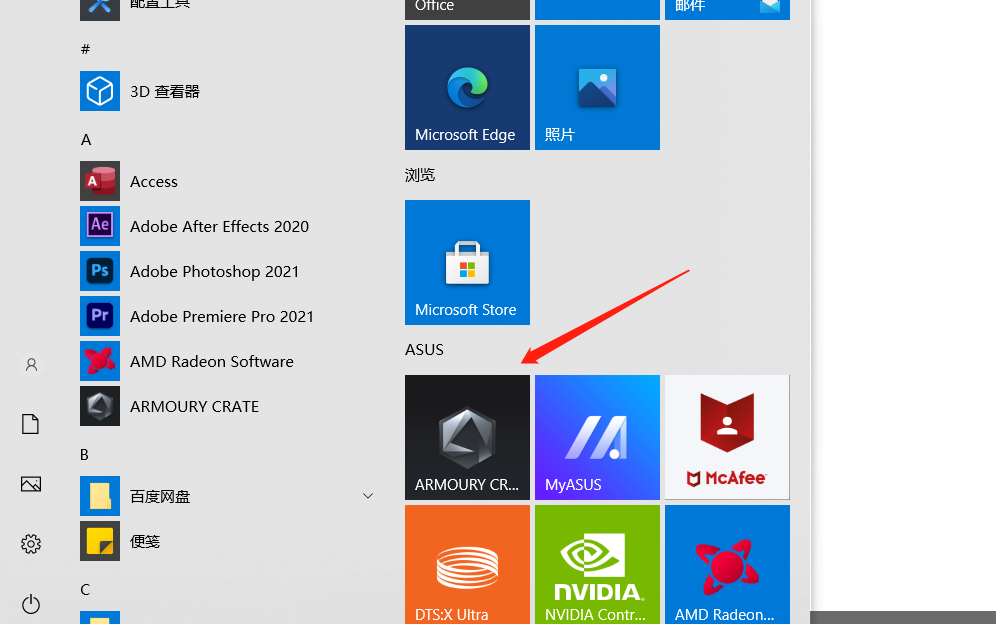Viewport: 996px width, 624px height.
Task: Click the ASUS tile group title
Action: click(424, 349)
